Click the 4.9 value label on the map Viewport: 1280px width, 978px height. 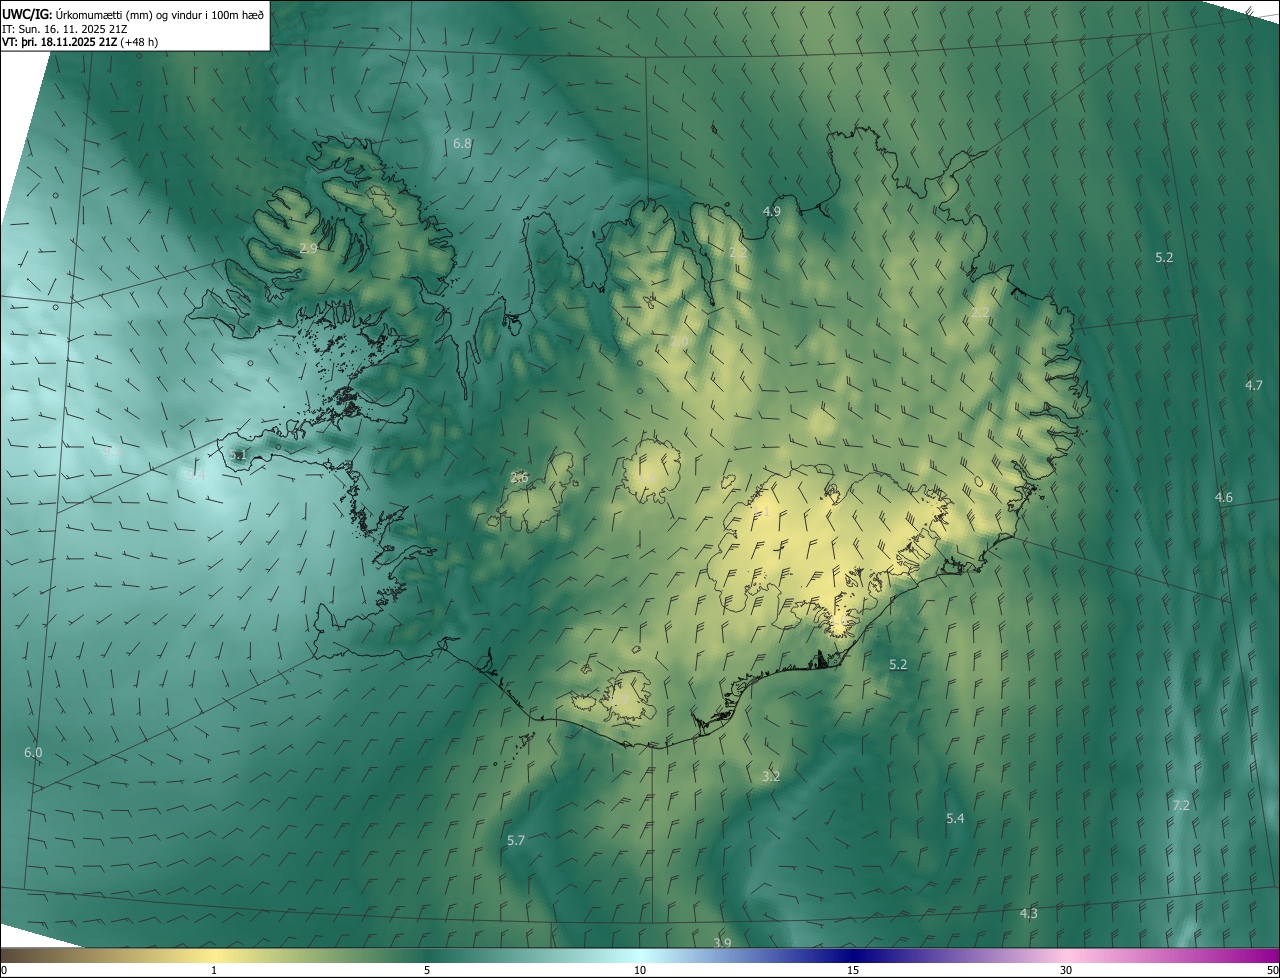(x=771, y=212)
